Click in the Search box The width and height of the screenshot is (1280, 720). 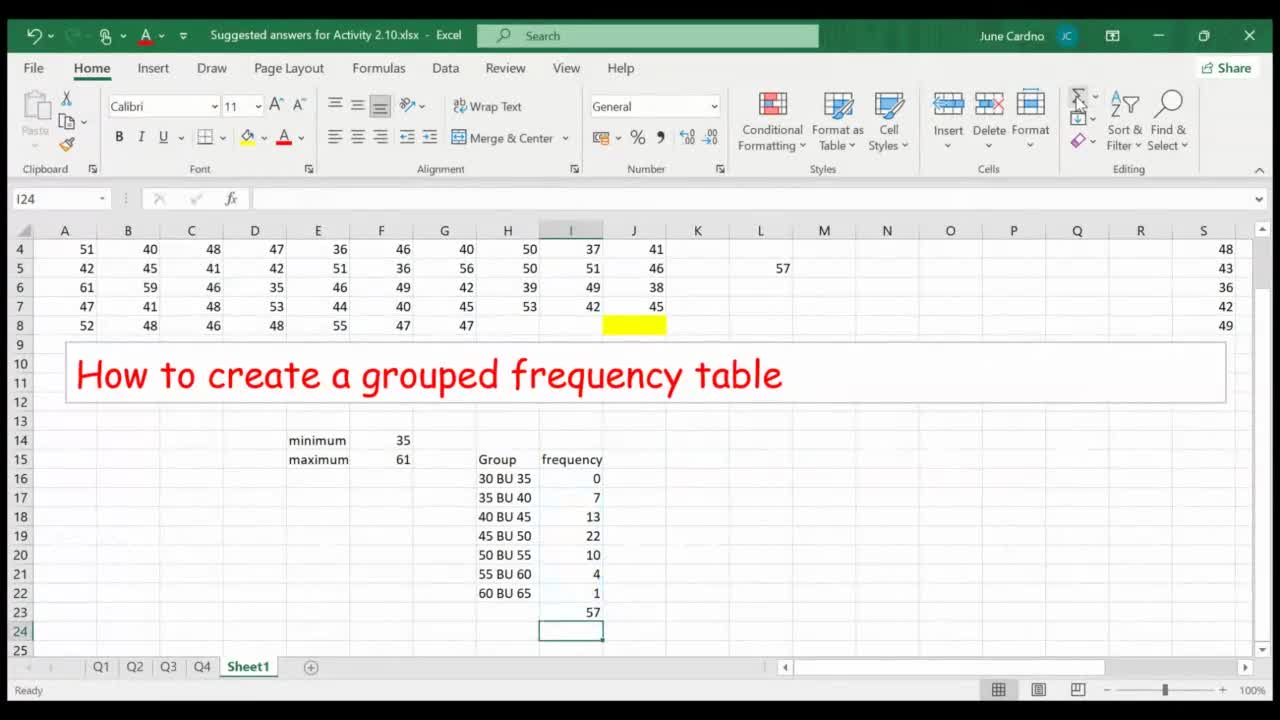(648, 36)
